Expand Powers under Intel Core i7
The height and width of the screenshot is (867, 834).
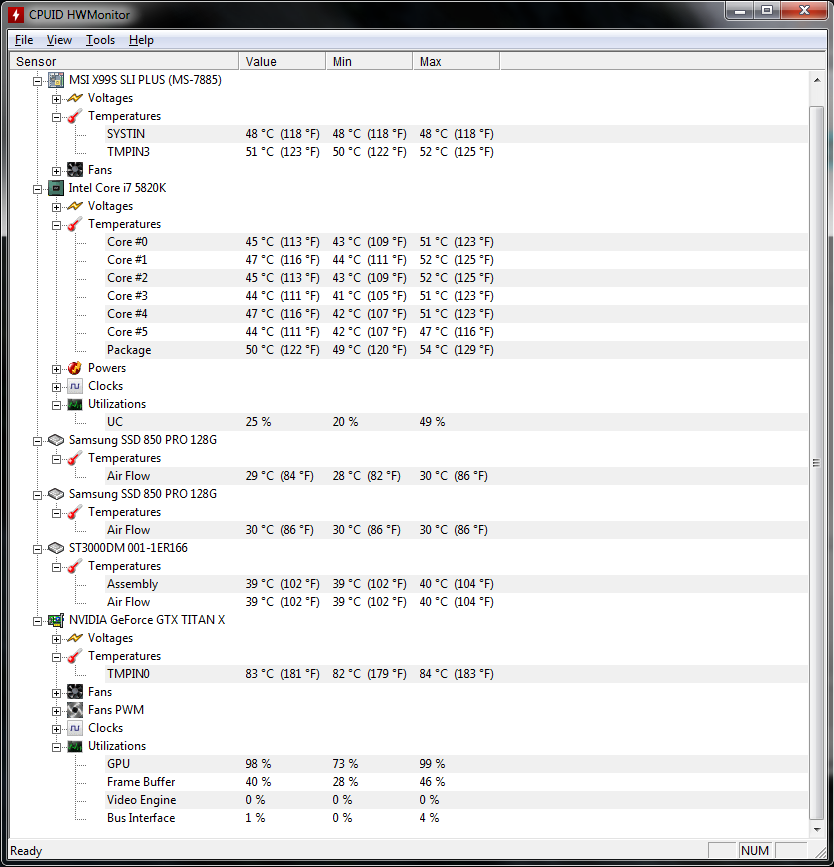[x=56, y=369]
